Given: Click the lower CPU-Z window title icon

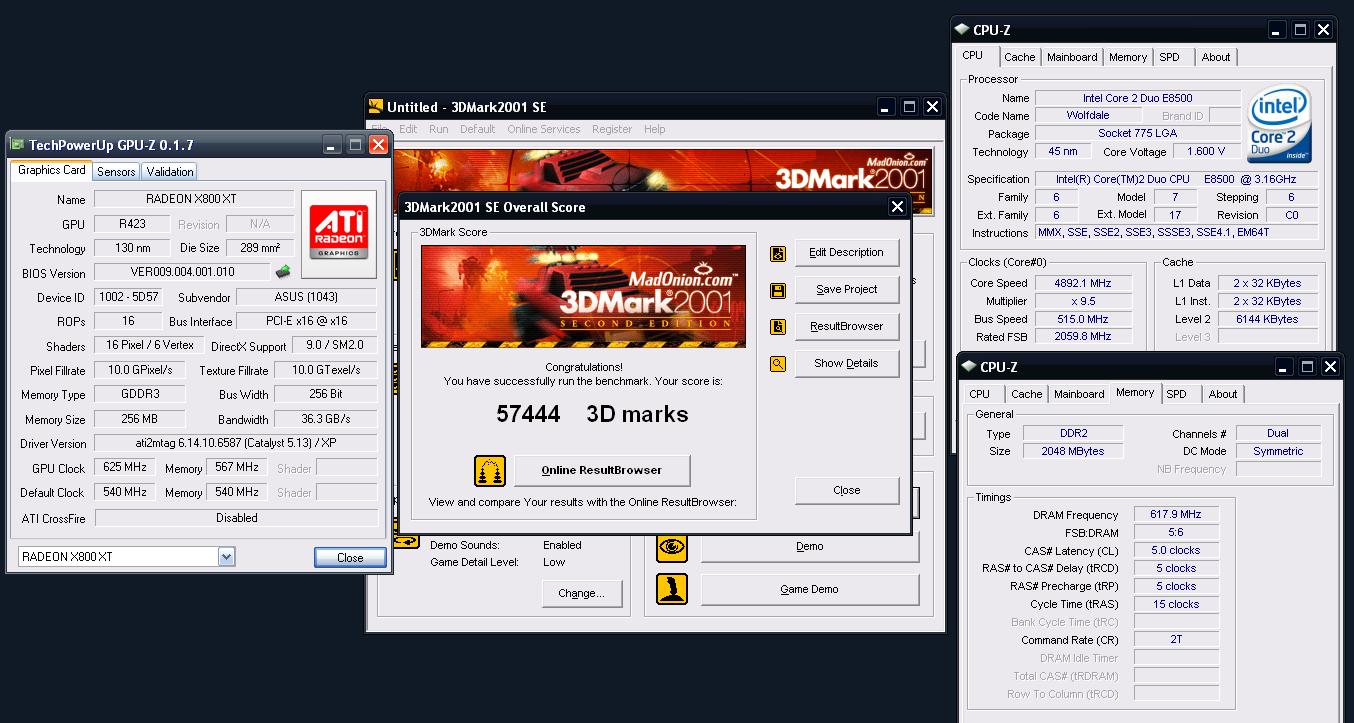Looking at the screenshot, I should tap(969, 367).
